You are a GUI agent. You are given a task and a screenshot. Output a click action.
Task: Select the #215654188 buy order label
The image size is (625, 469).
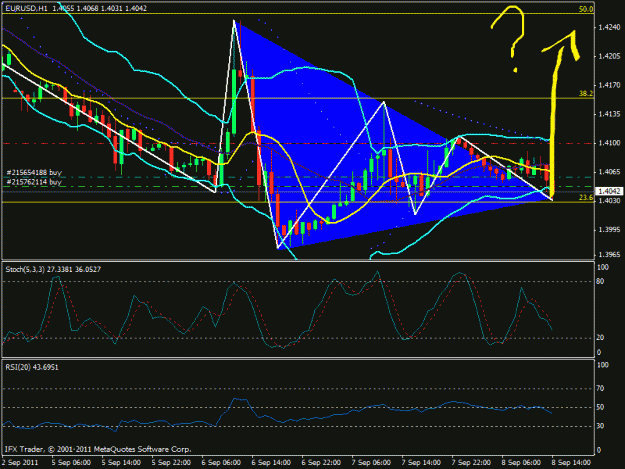point(34,173)
